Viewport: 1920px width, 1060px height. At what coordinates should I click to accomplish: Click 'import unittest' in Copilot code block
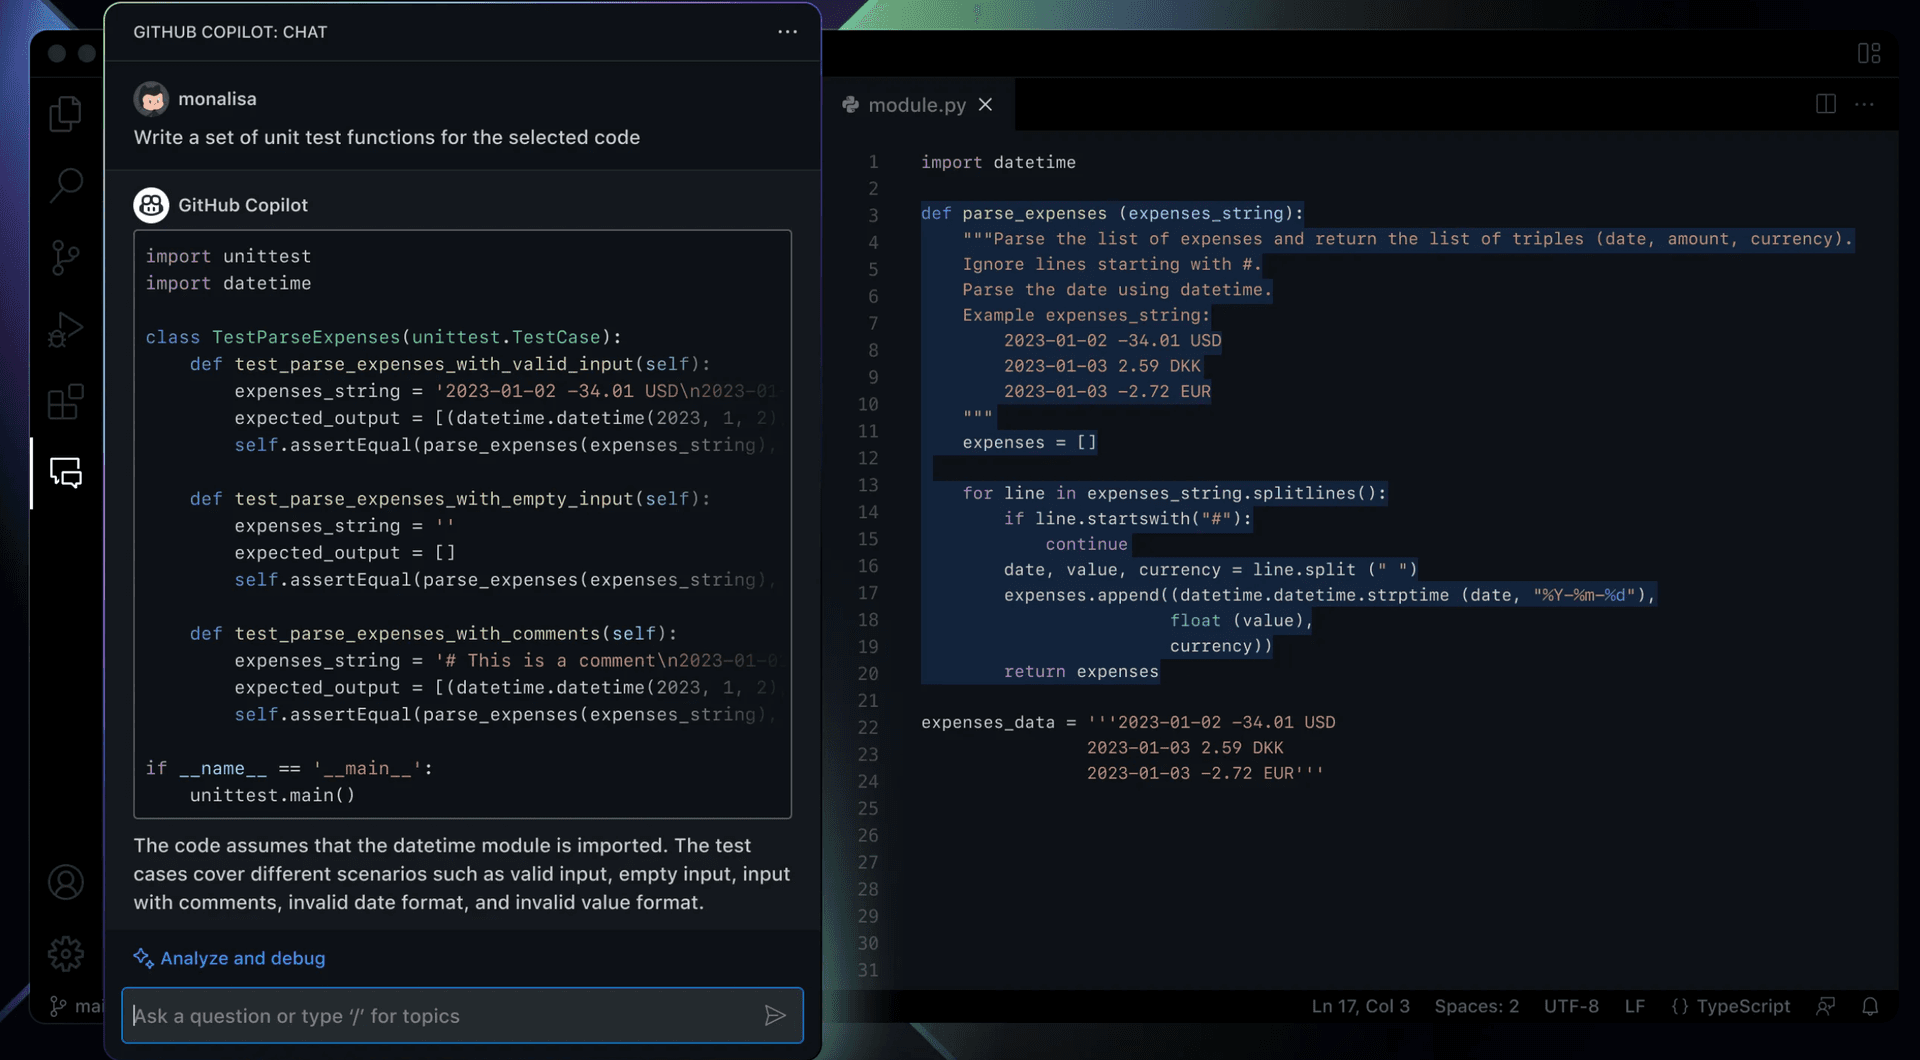tap(228, 256)
